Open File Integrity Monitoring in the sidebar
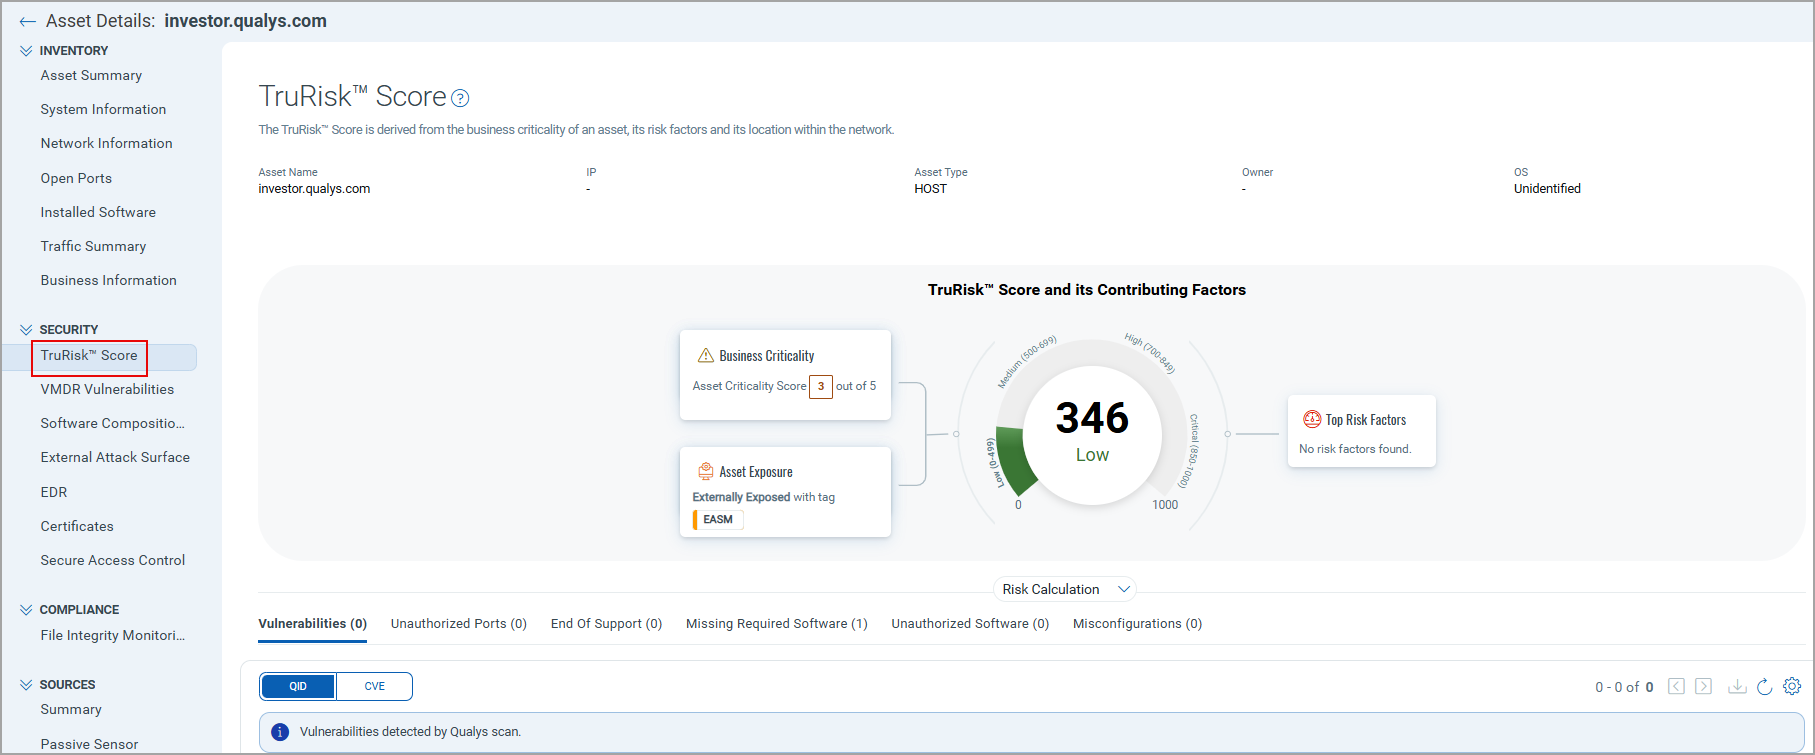Image resolution: width=1815 pixels, height=755 pixels. (112, 635)
